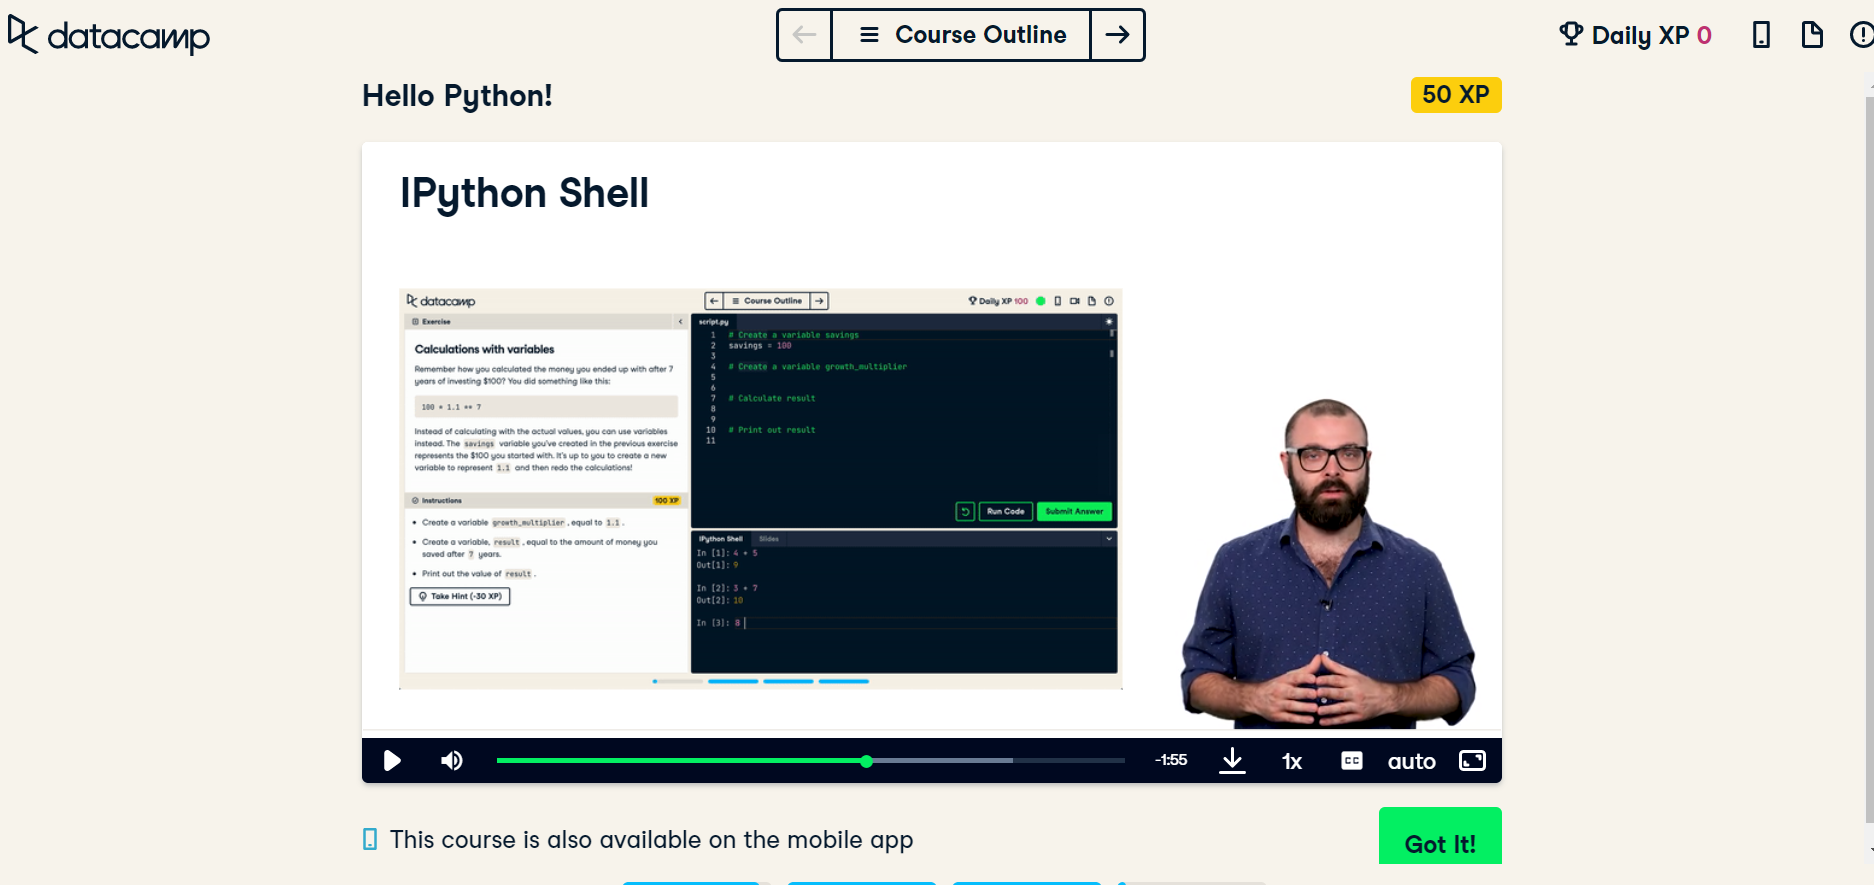This screenshot has height=885, width=1874.
Task: Enter fullscreen video mode
Action: tap(1473, 761)
